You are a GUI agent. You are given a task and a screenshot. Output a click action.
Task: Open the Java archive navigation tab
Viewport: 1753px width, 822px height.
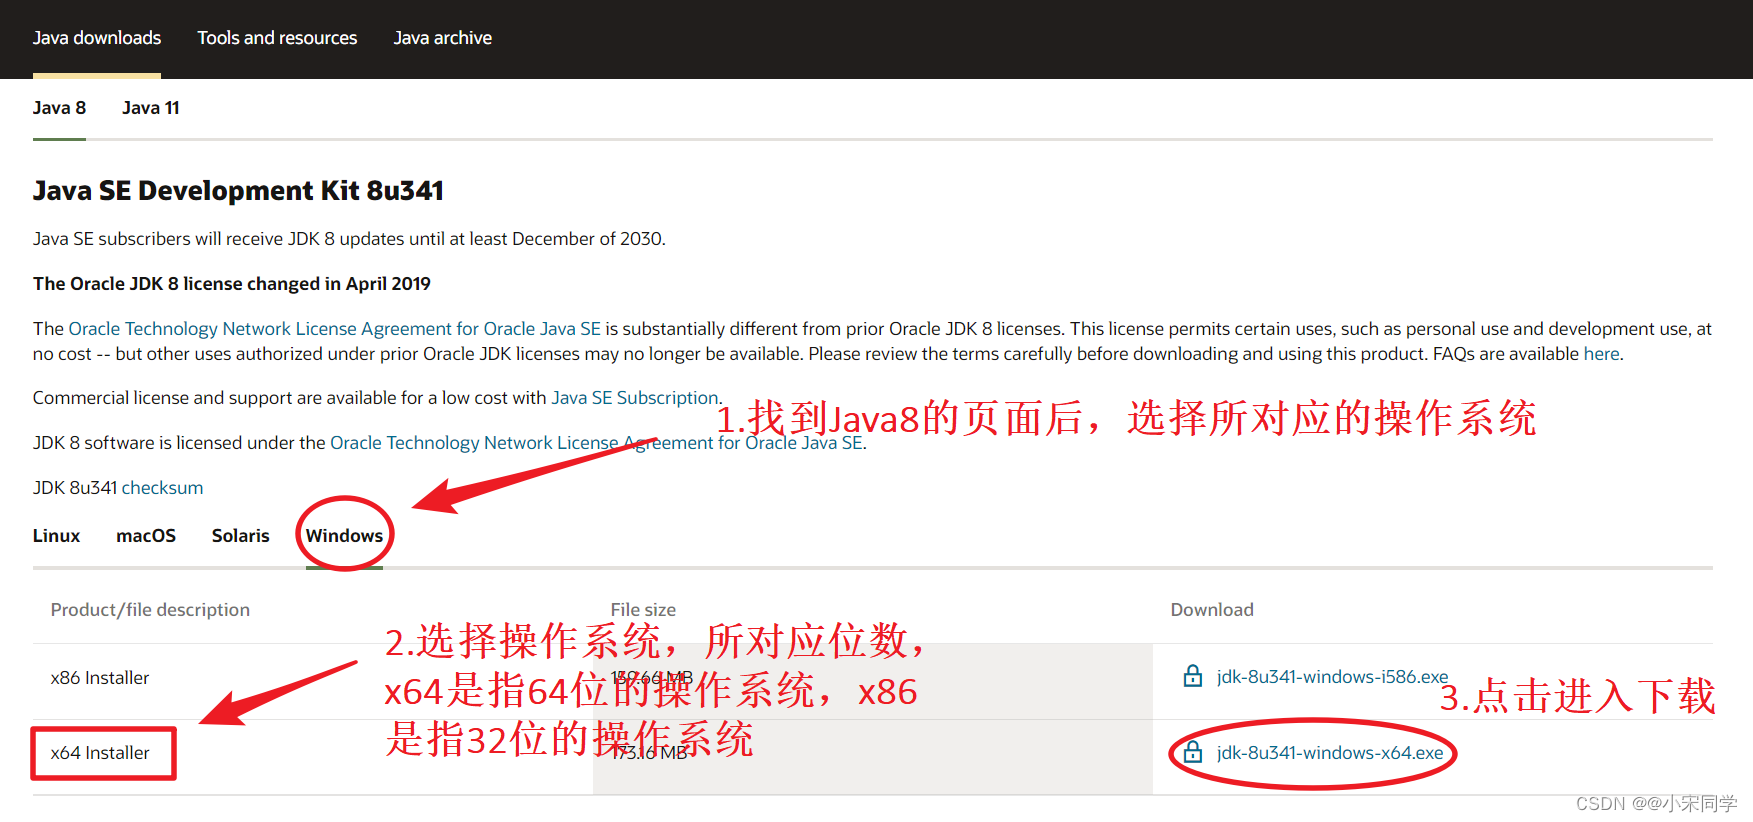point(442,38)
